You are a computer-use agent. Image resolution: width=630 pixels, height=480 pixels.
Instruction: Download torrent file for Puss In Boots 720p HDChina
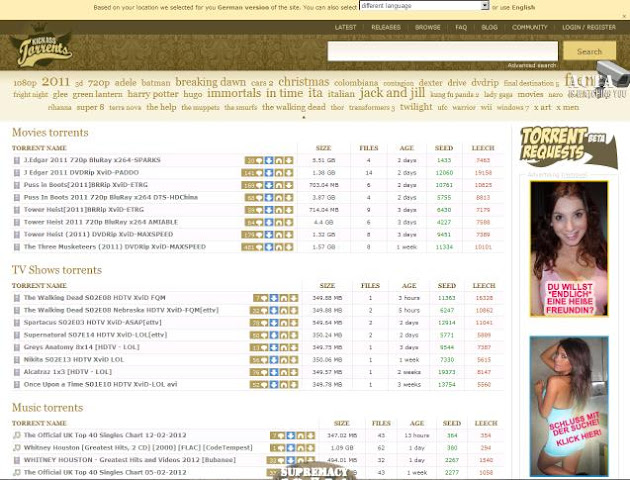click(x=289, y=198)
